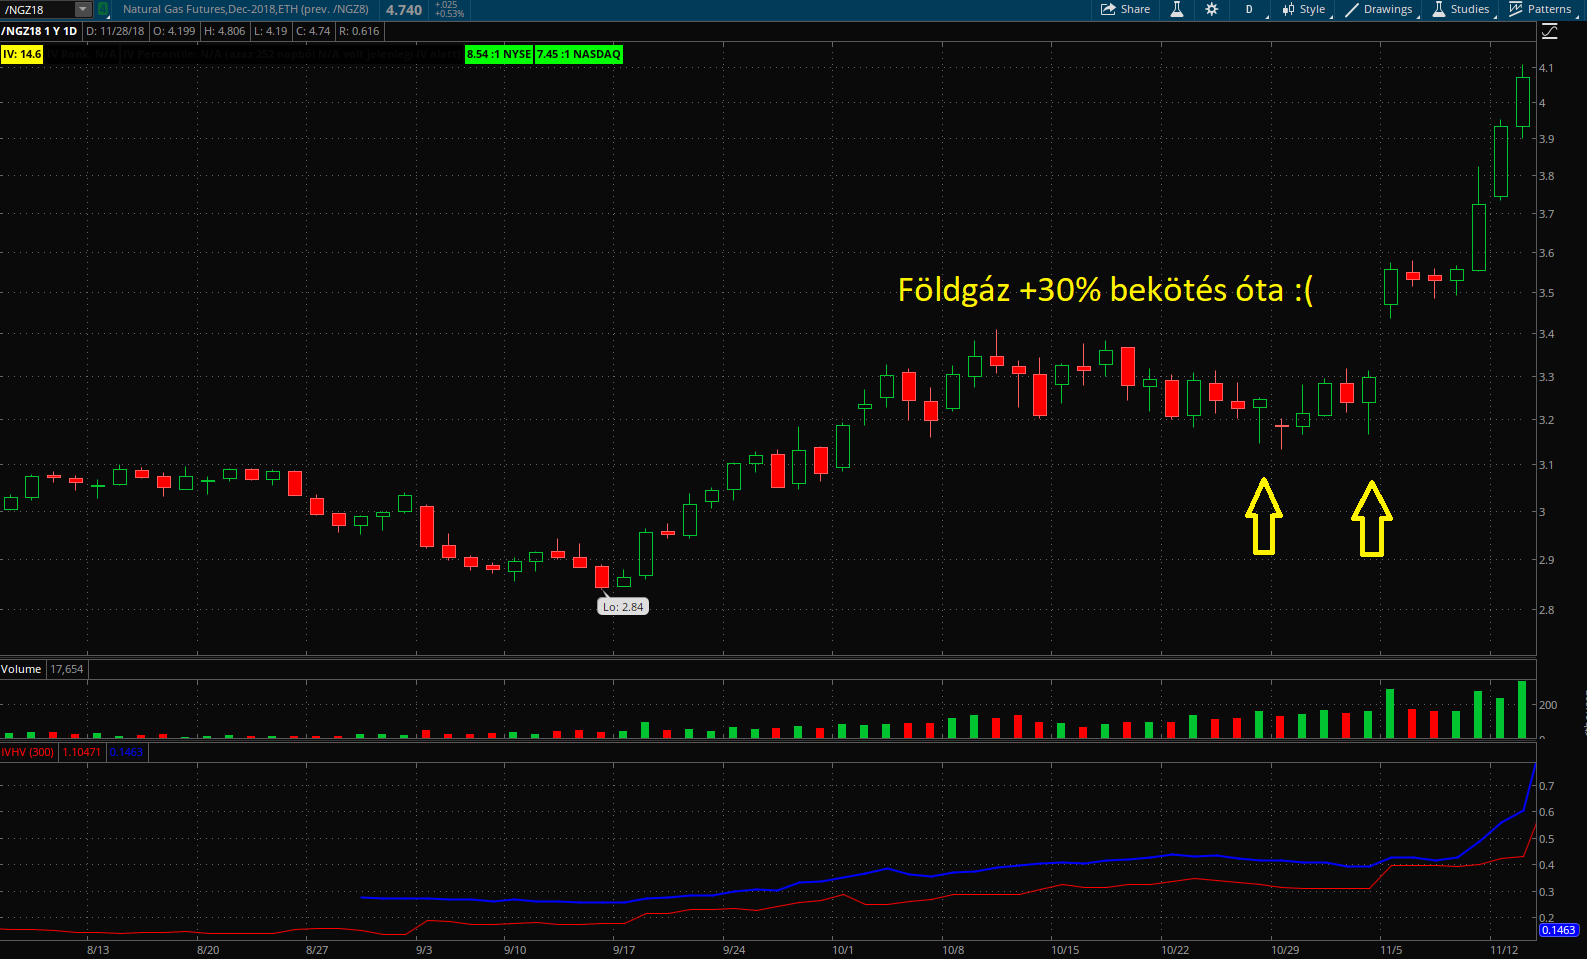Viewport: 1587px width, 959px height.
Task: Click the /NGZ18 symbol input field
Action: pos(38,10)
